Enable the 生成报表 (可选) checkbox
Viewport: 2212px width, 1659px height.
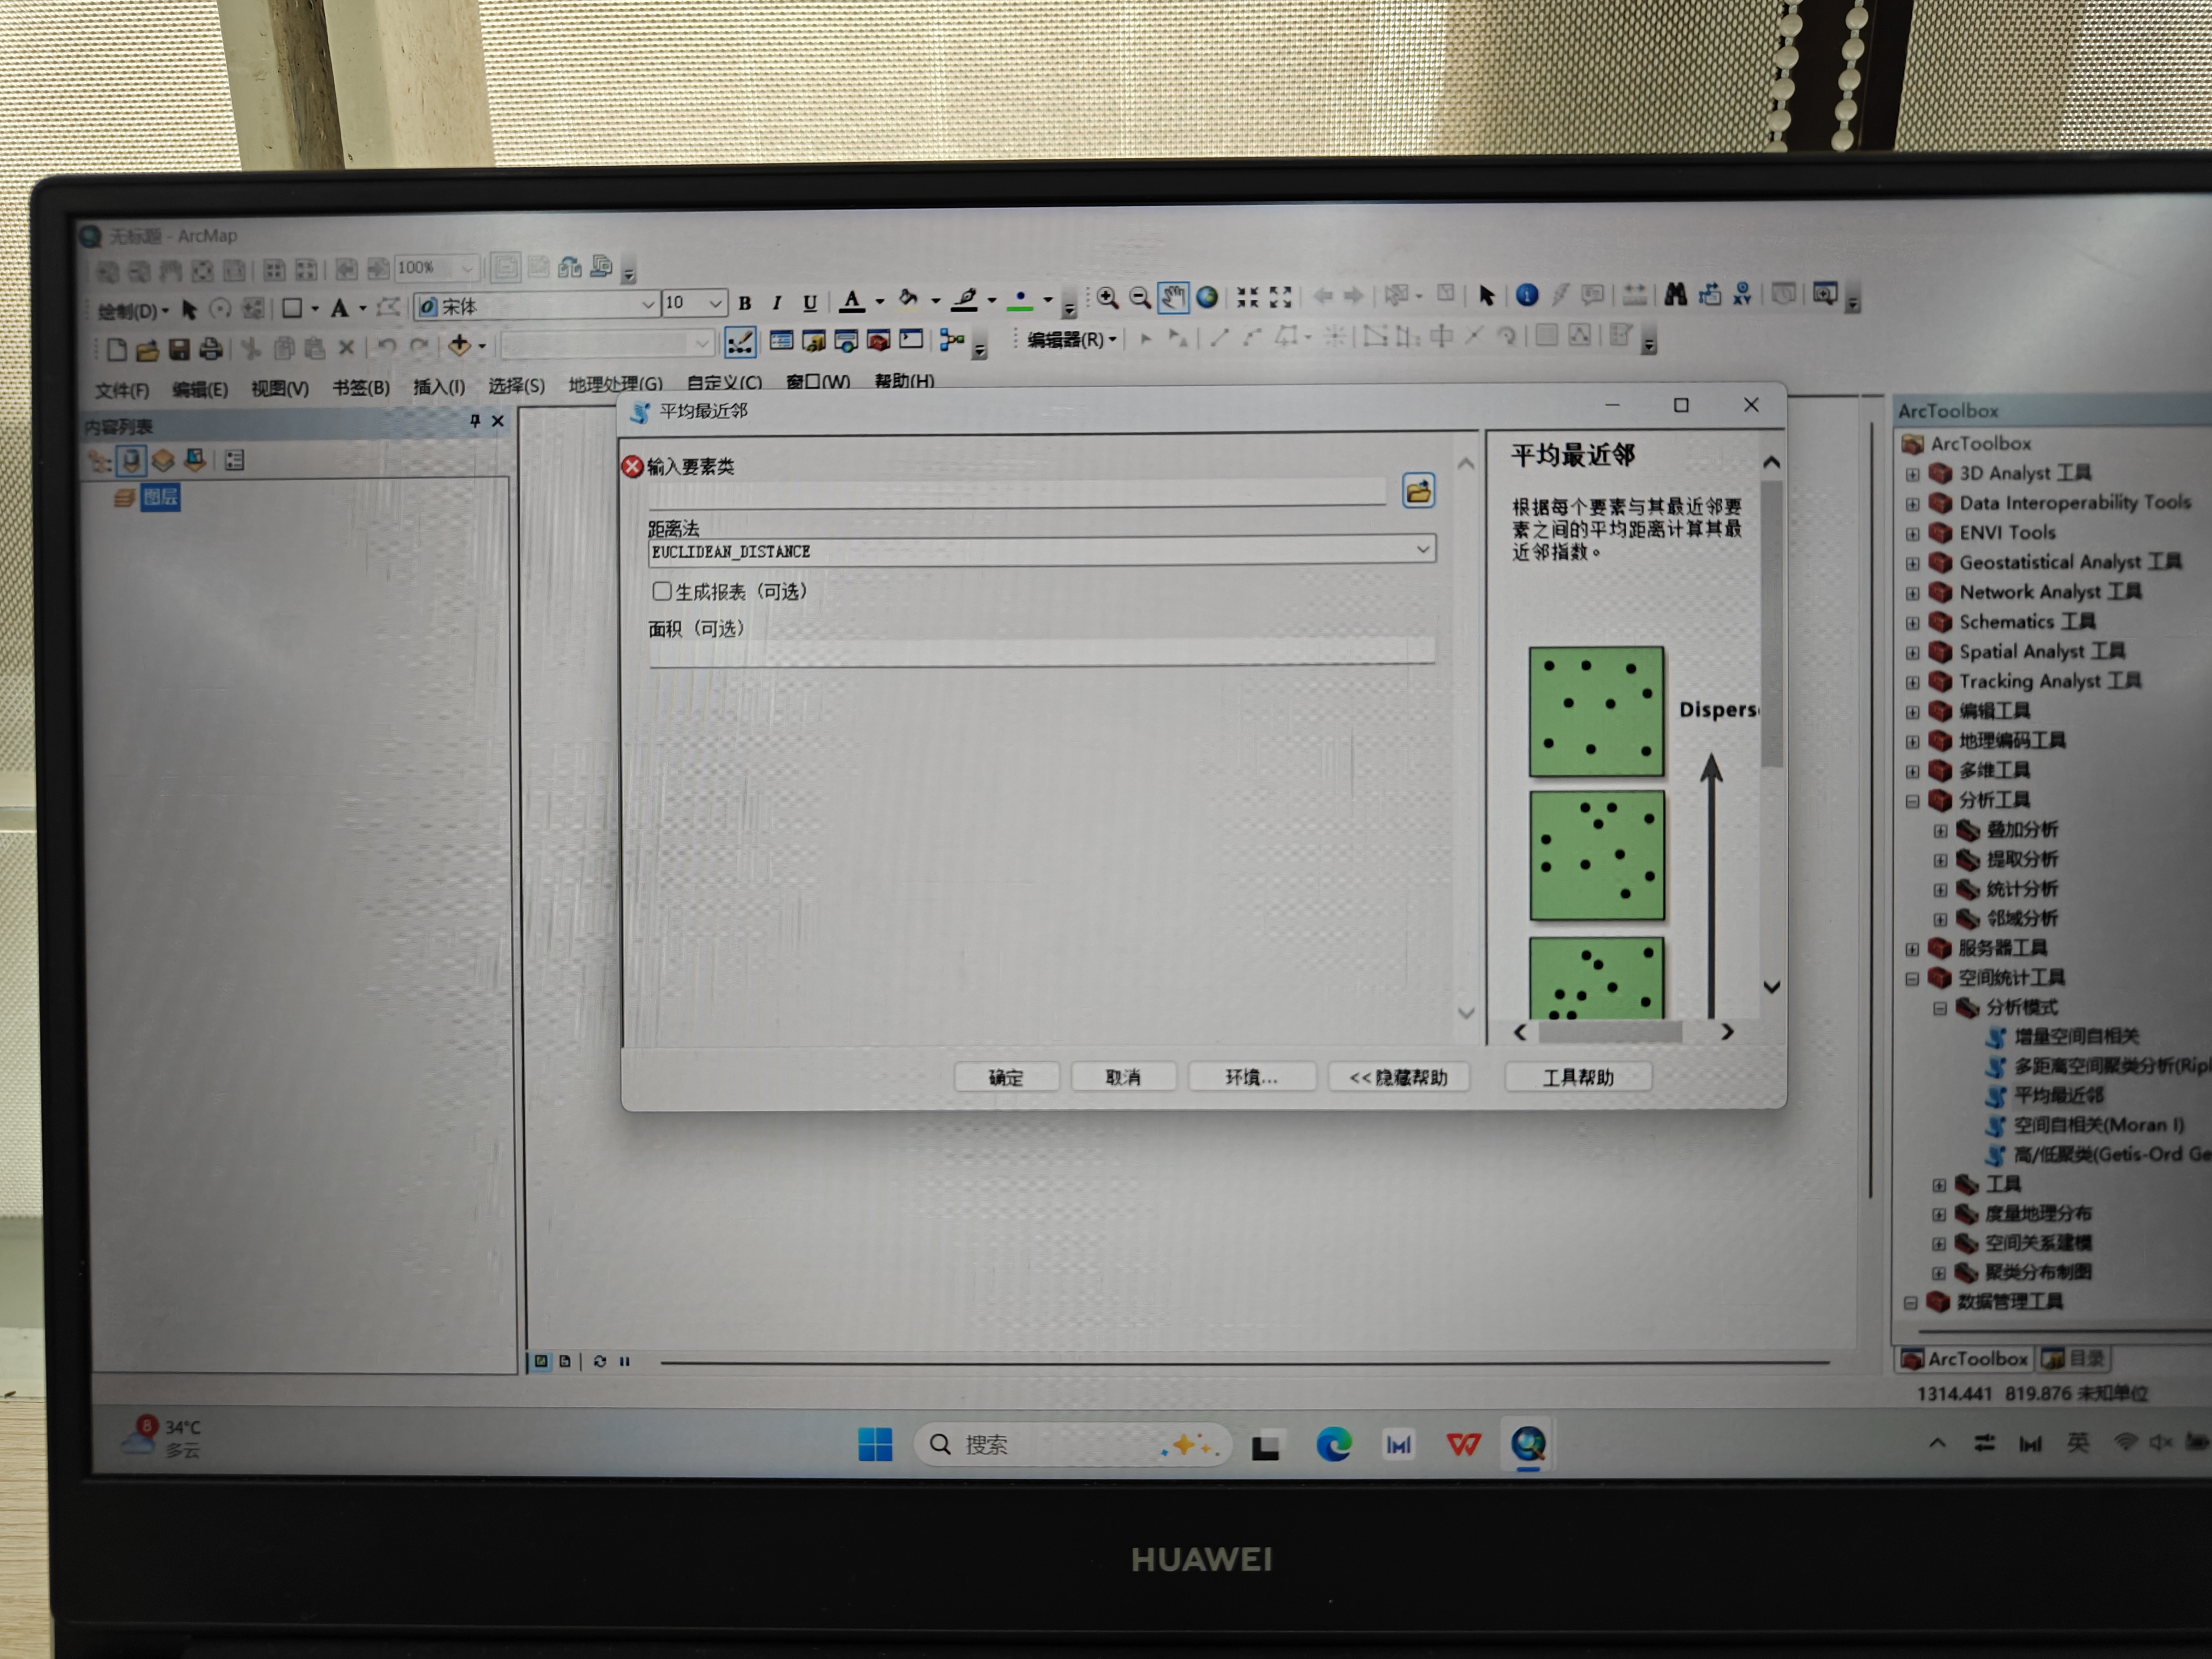pyautogui.click(x=662, y=591)
